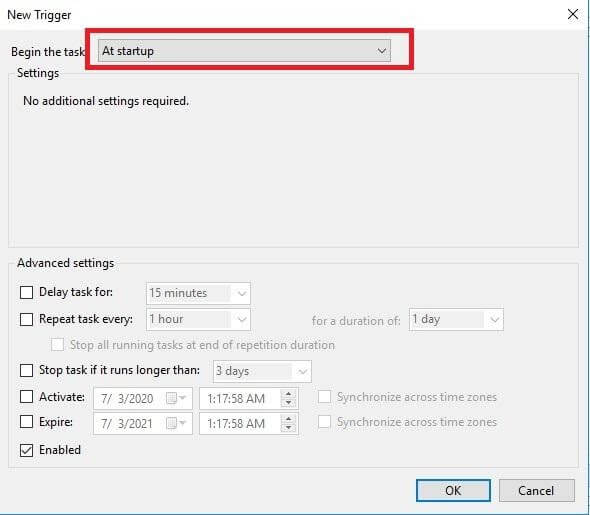The width and height of the screenshot is (590, 515).
Task: Close the New Trigger dialog
Action: (573, 14)
